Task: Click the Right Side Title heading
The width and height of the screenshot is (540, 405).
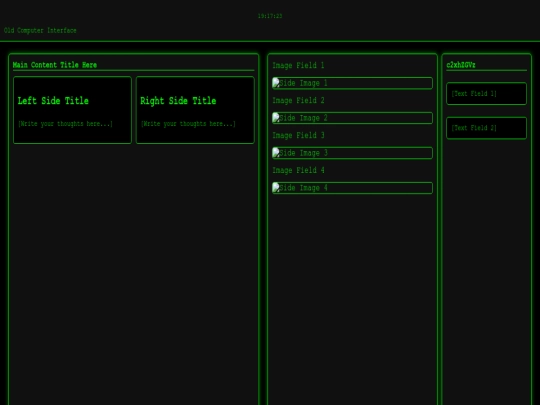Action: point(178,101)
